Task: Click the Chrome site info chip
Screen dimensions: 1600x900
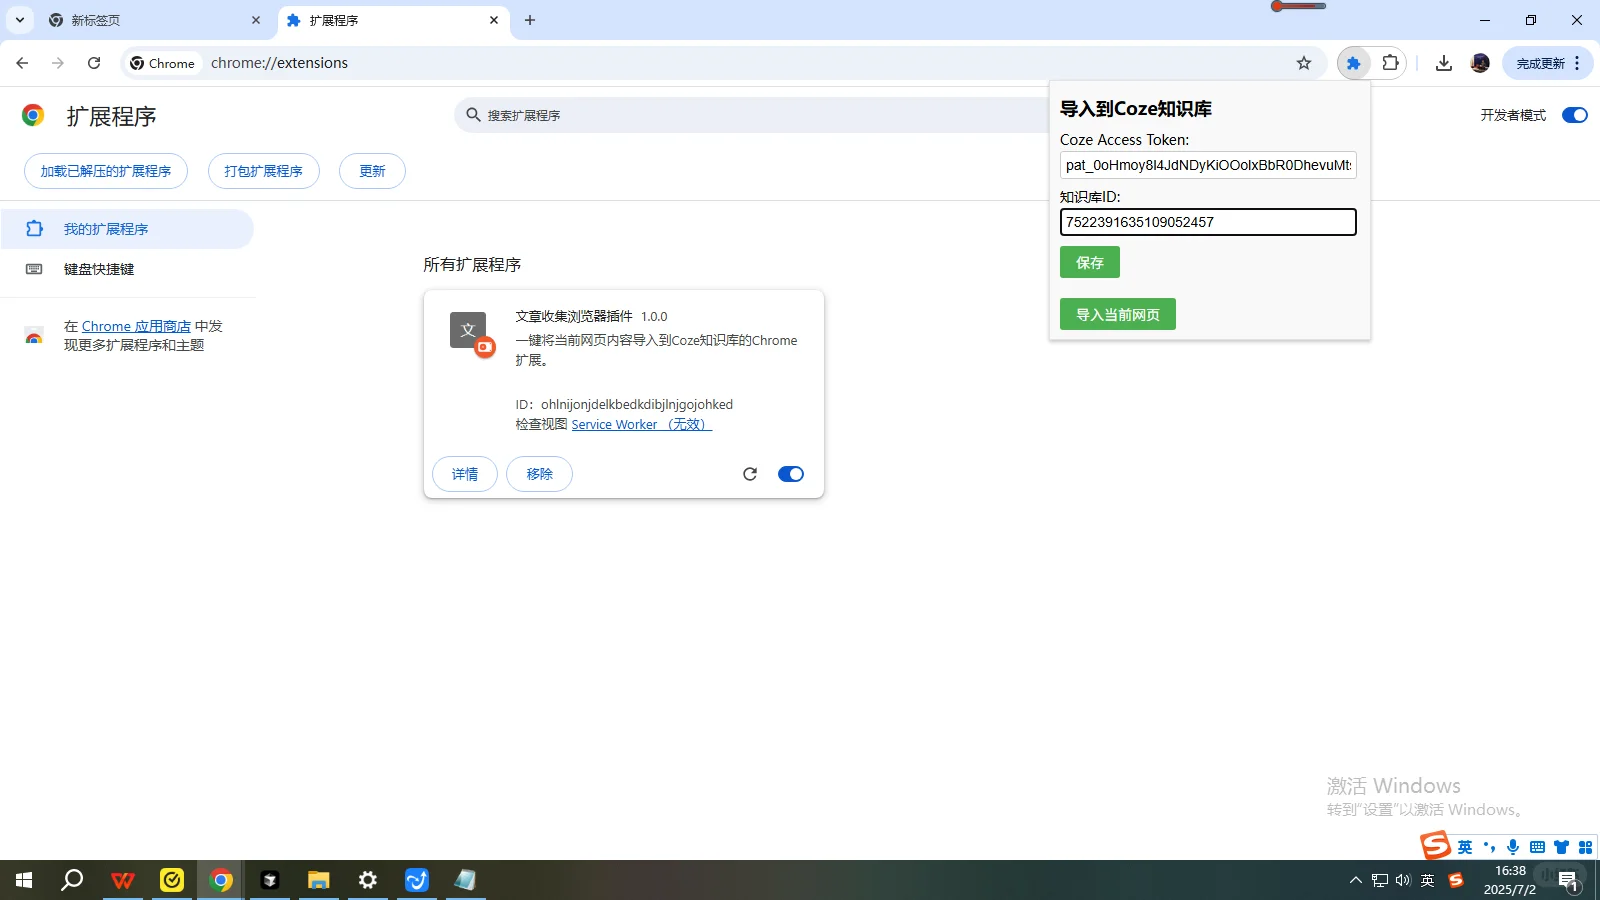Action: 163,63
